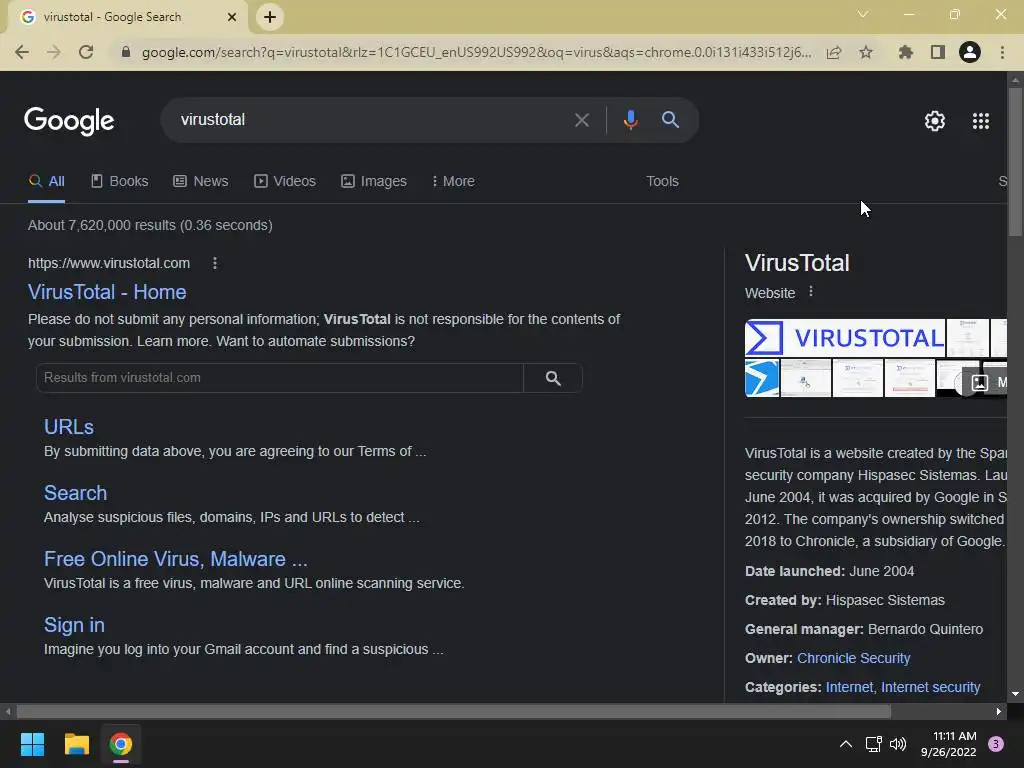This screenshot has height=768, width=1024.
Task: Click the browser back arrow
Action: click(x=22, y=52)
